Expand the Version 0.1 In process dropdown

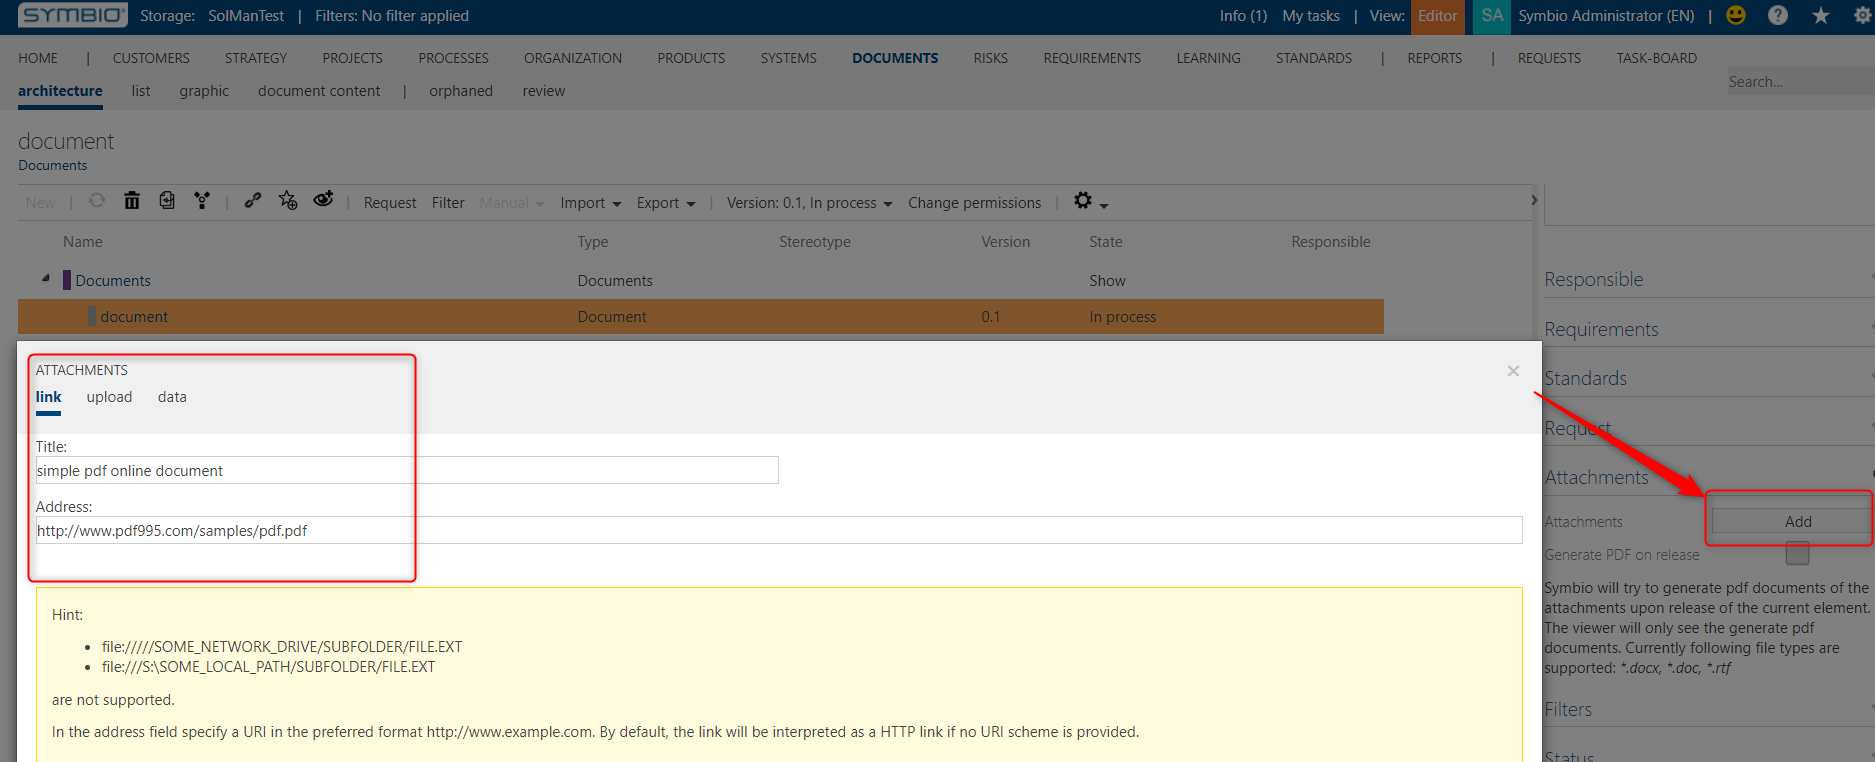(810, 203)
